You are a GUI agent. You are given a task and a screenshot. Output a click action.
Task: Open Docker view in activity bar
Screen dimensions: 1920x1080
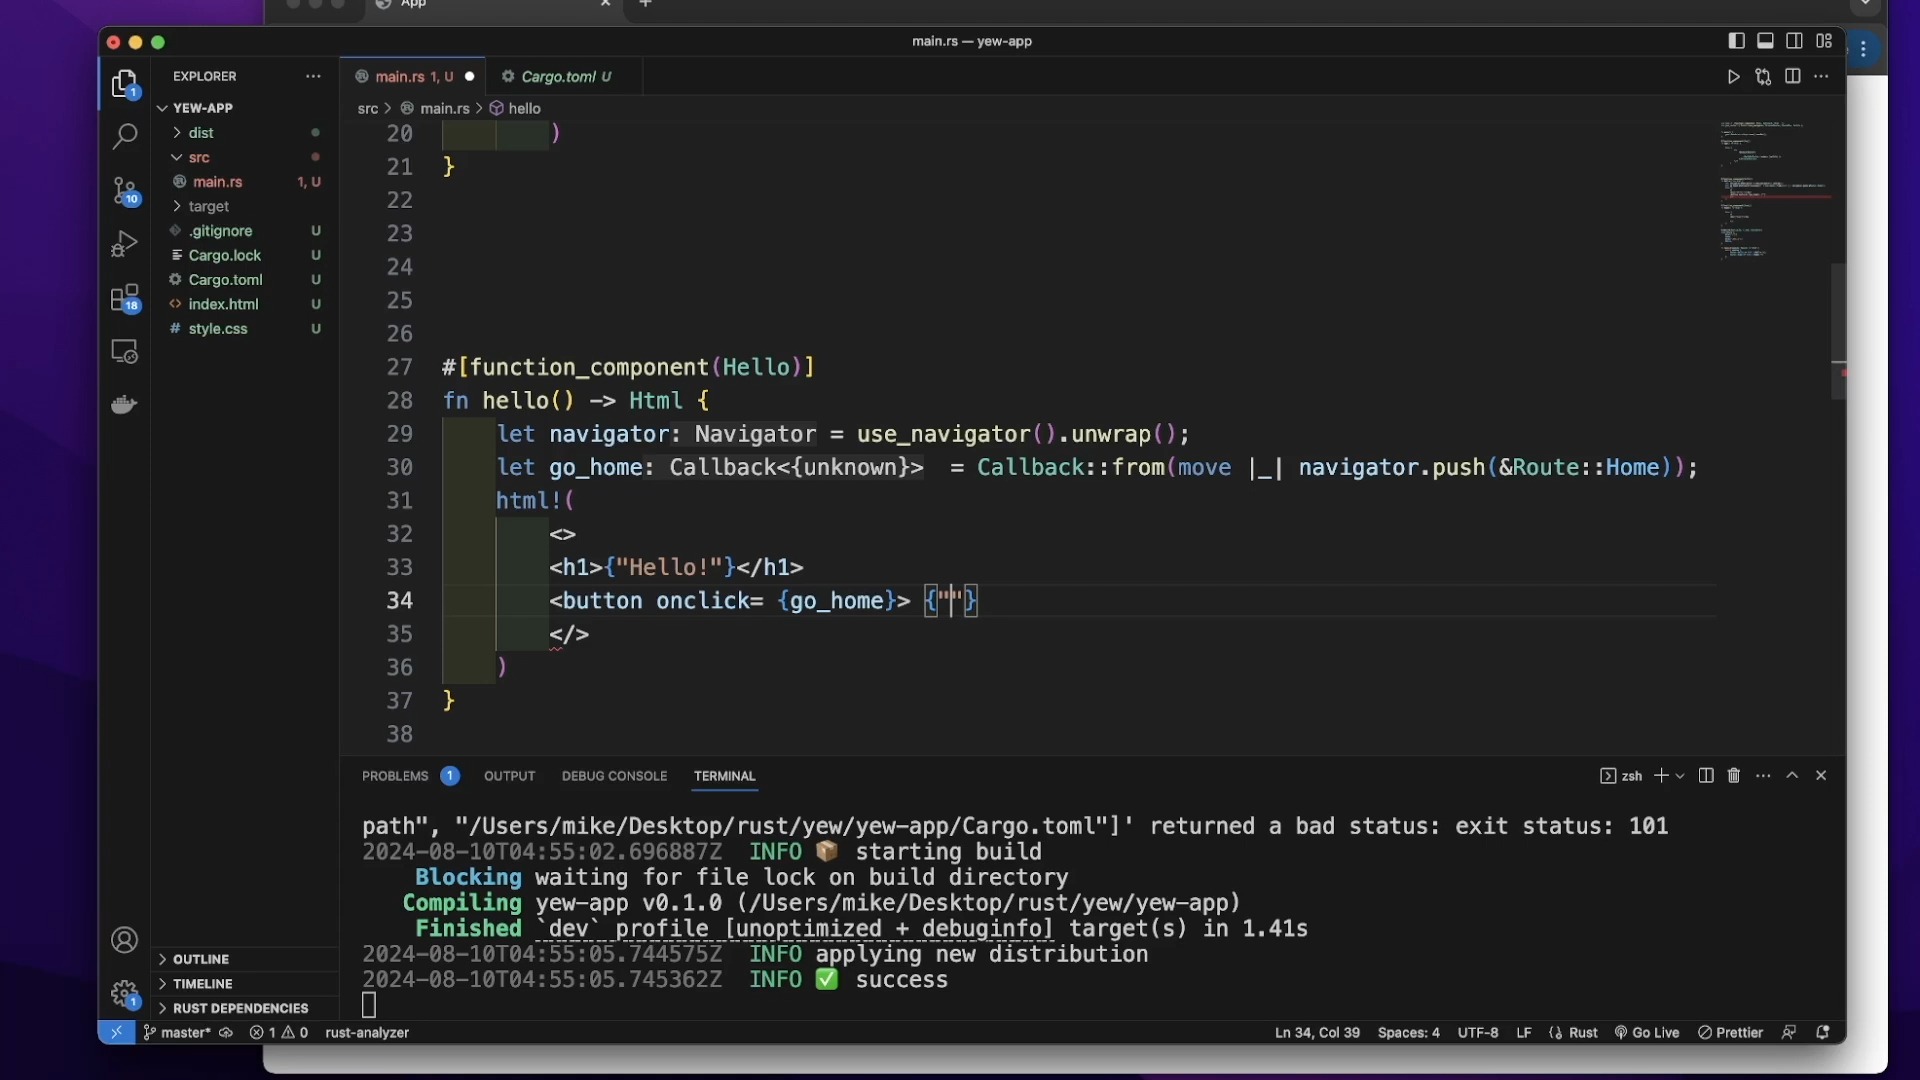click(x=124, y=405)
